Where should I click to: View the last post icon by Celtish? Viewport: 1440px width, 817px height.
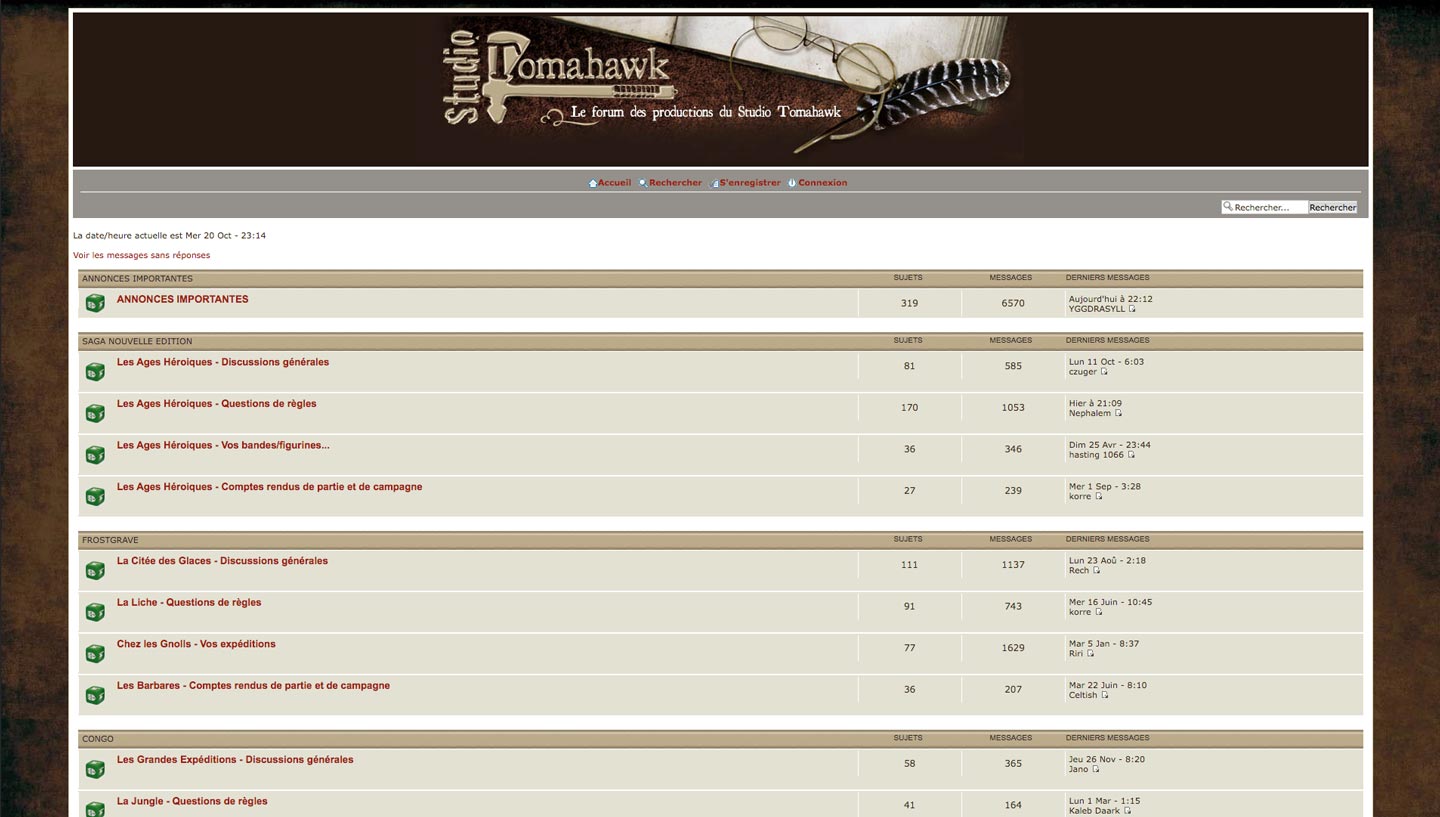[x=1104, y=696]
